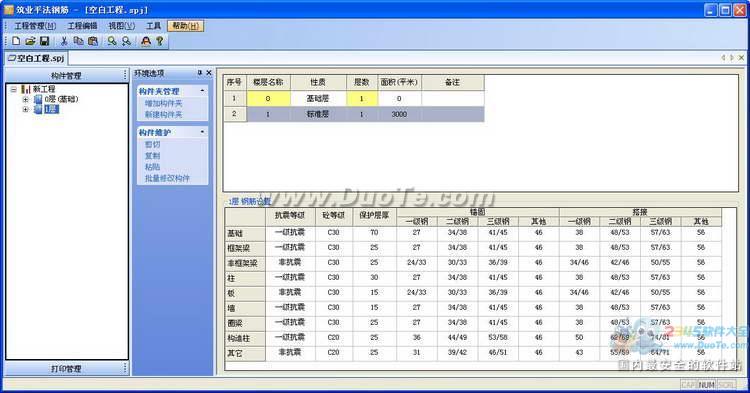Click the 增加构件夹 link

(x=164, y=103)
